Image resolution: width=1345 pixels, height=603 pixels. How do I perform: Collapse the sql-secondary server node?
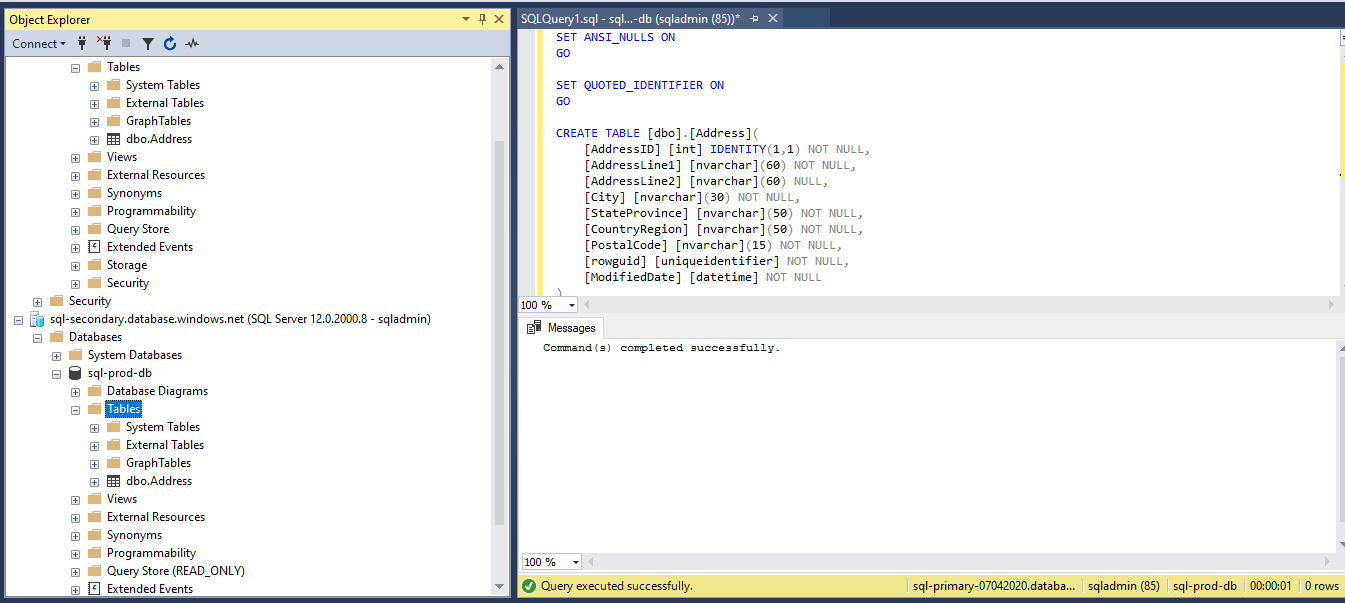tap(18, 319)
